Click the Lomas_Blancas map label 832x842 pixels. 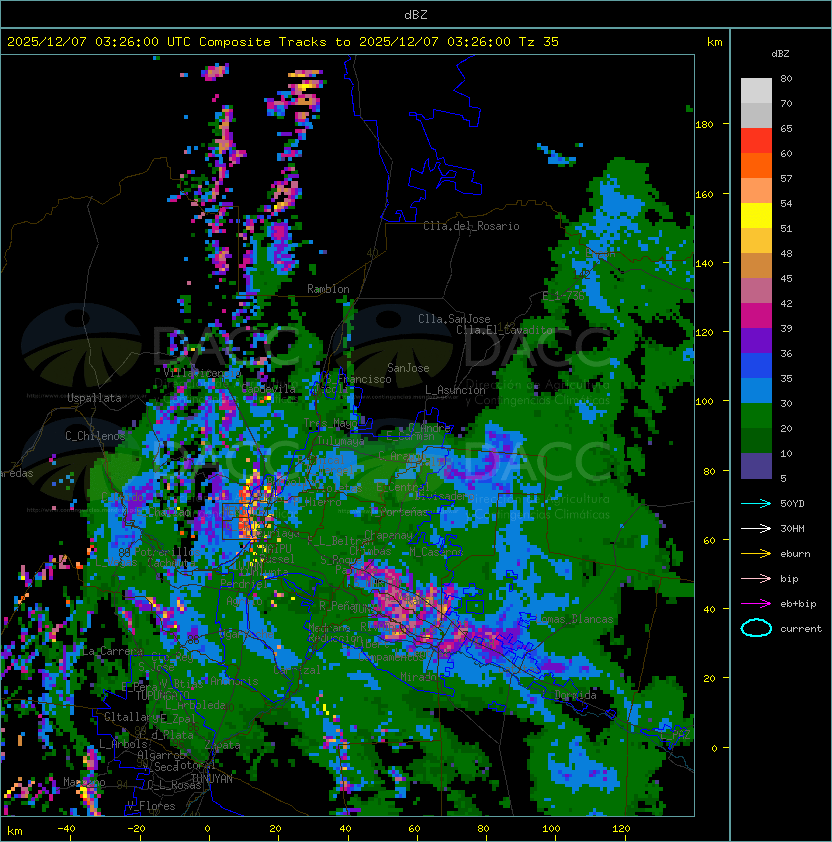point(574,619)
